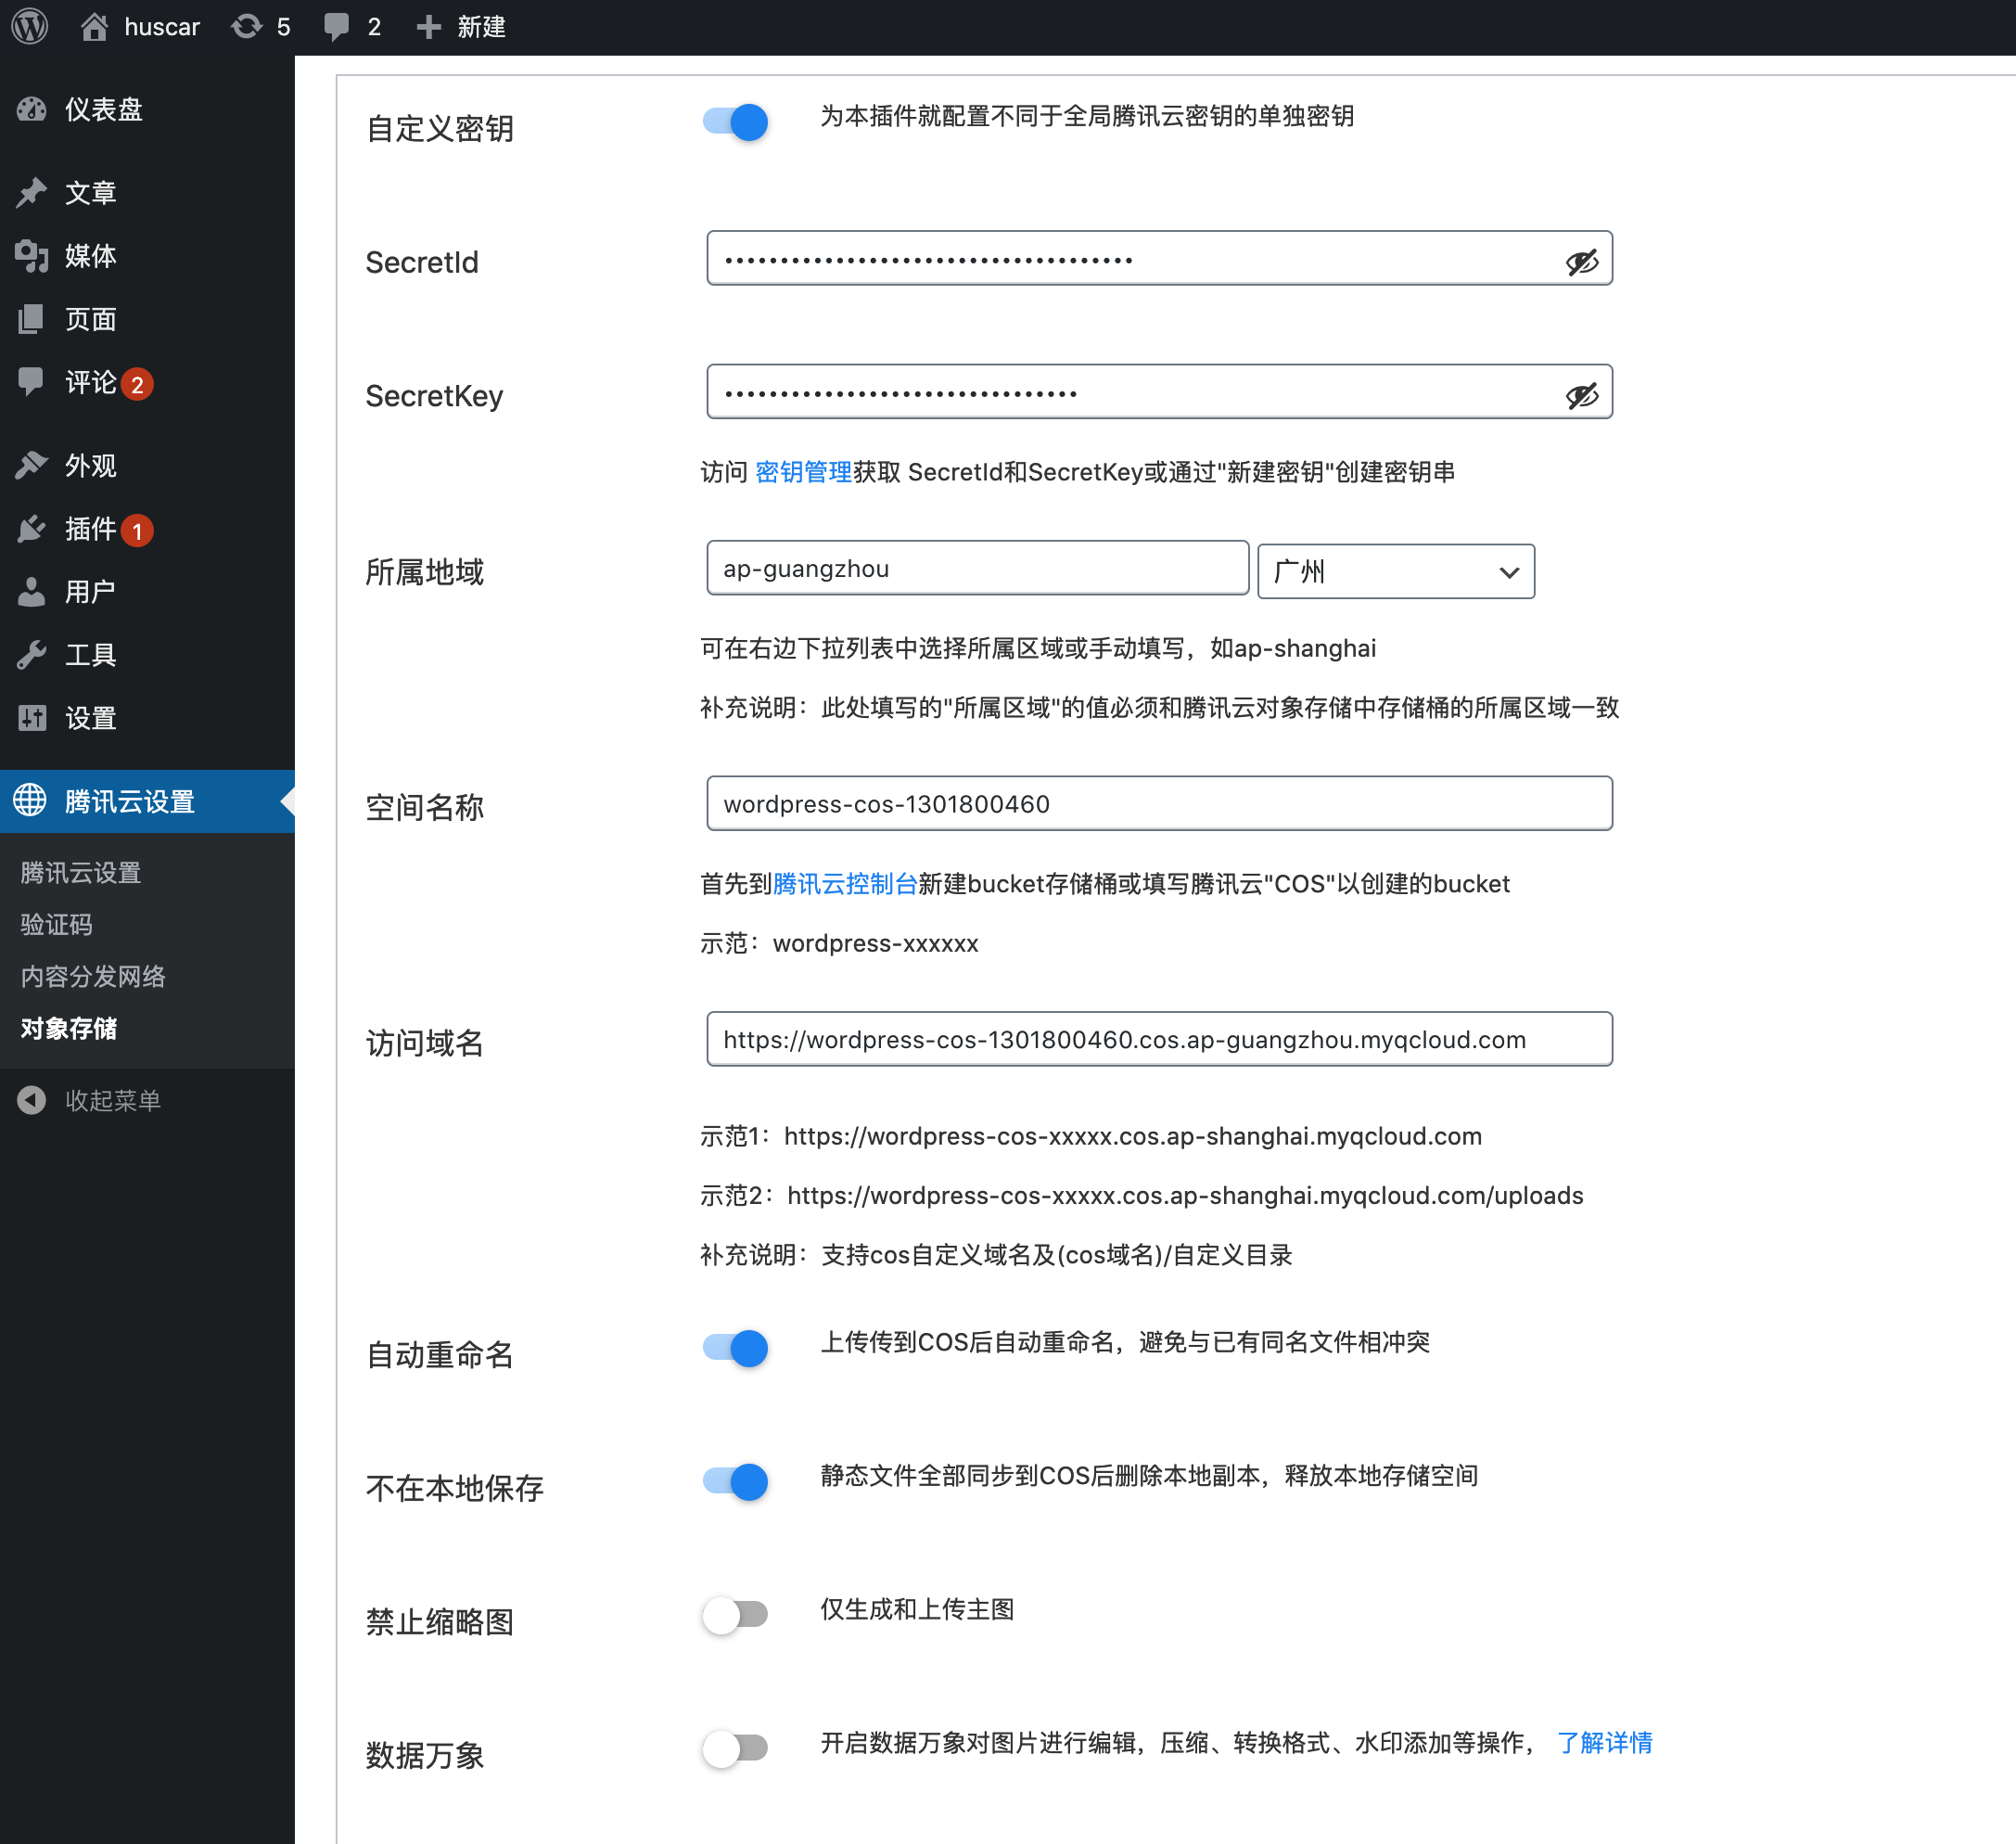
Task: Open 页面 pages menu
Action: click(x=147, y=319)
